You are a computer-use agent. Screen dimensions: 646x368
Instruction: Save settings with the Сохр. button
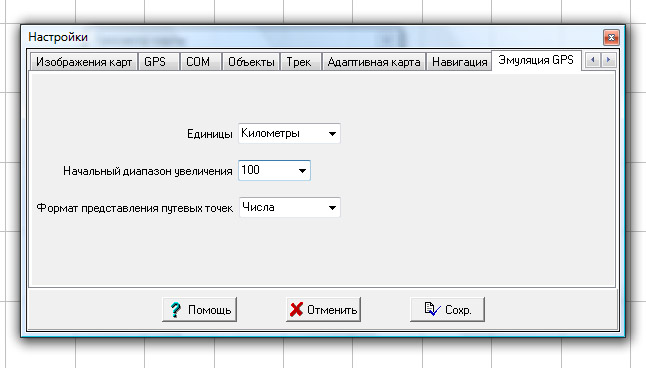pyautogui.click(x=447, y=309)
